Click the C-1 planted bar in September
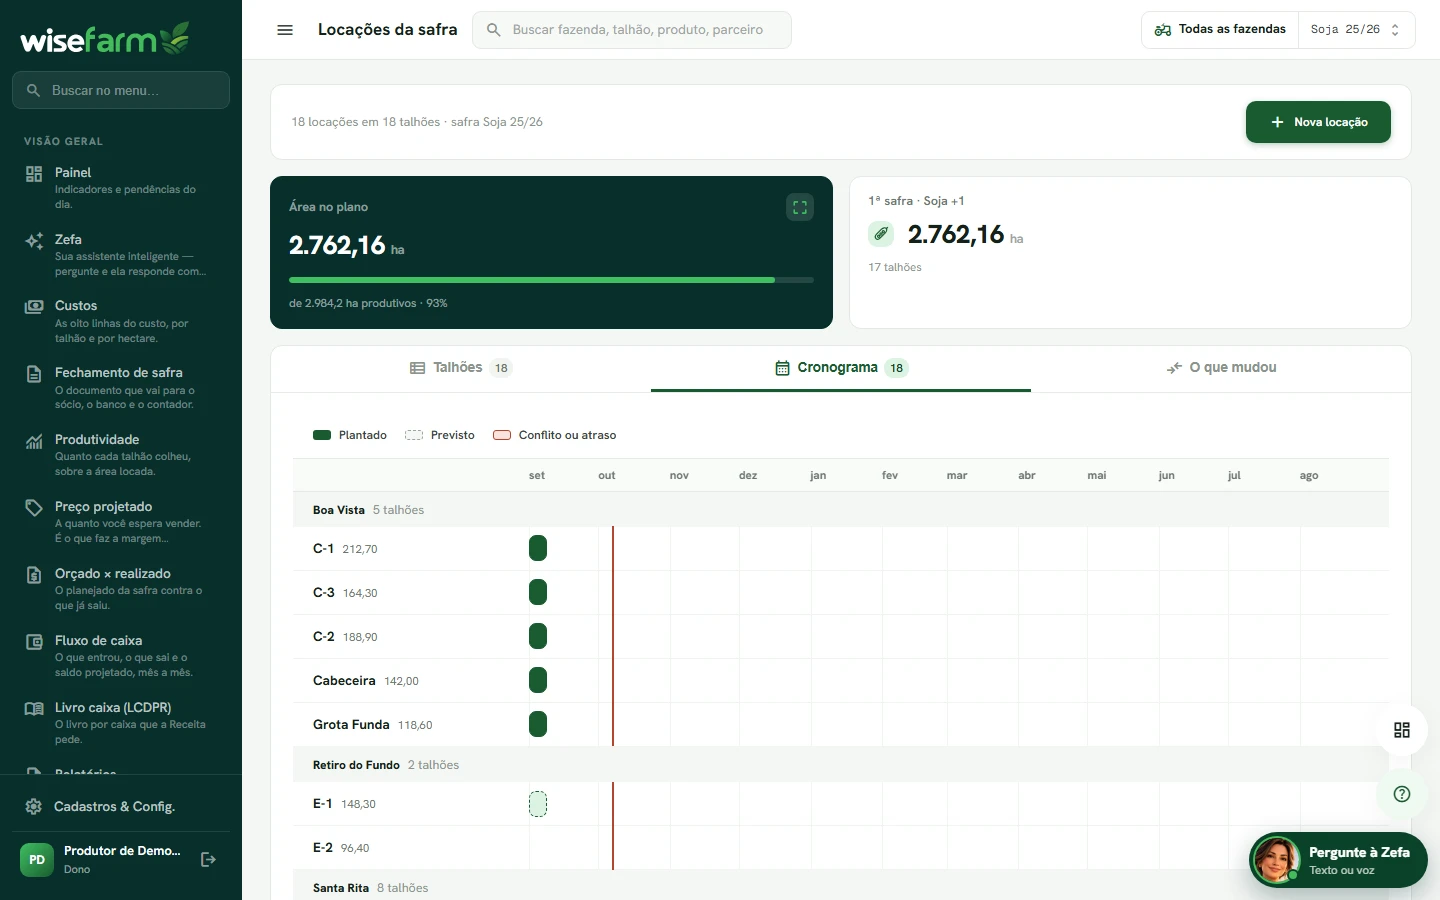This screenshot has width=1440, height=900. [x=538, y=548]
